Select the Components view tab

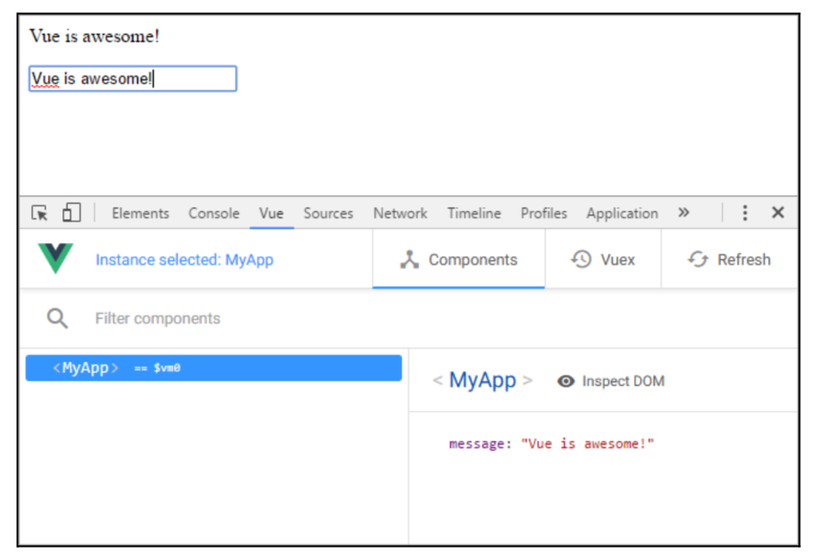459,260
